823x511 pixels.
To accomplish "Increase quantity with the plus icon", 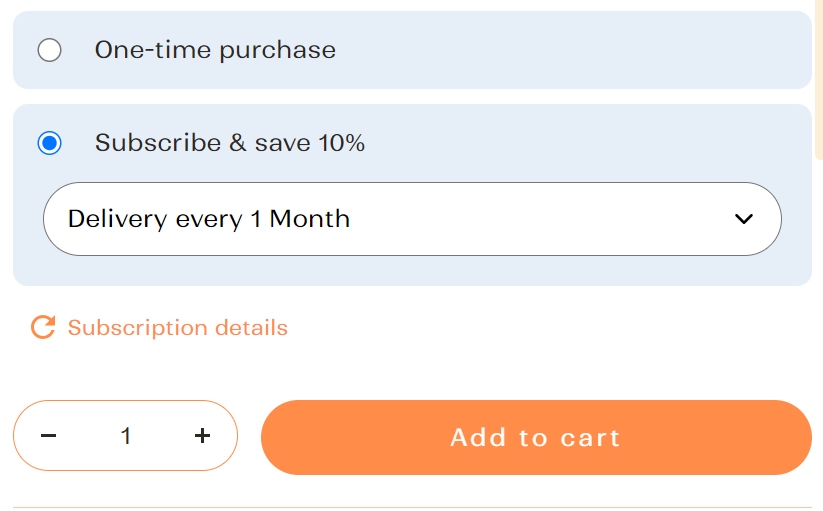I will pos(202,435).
